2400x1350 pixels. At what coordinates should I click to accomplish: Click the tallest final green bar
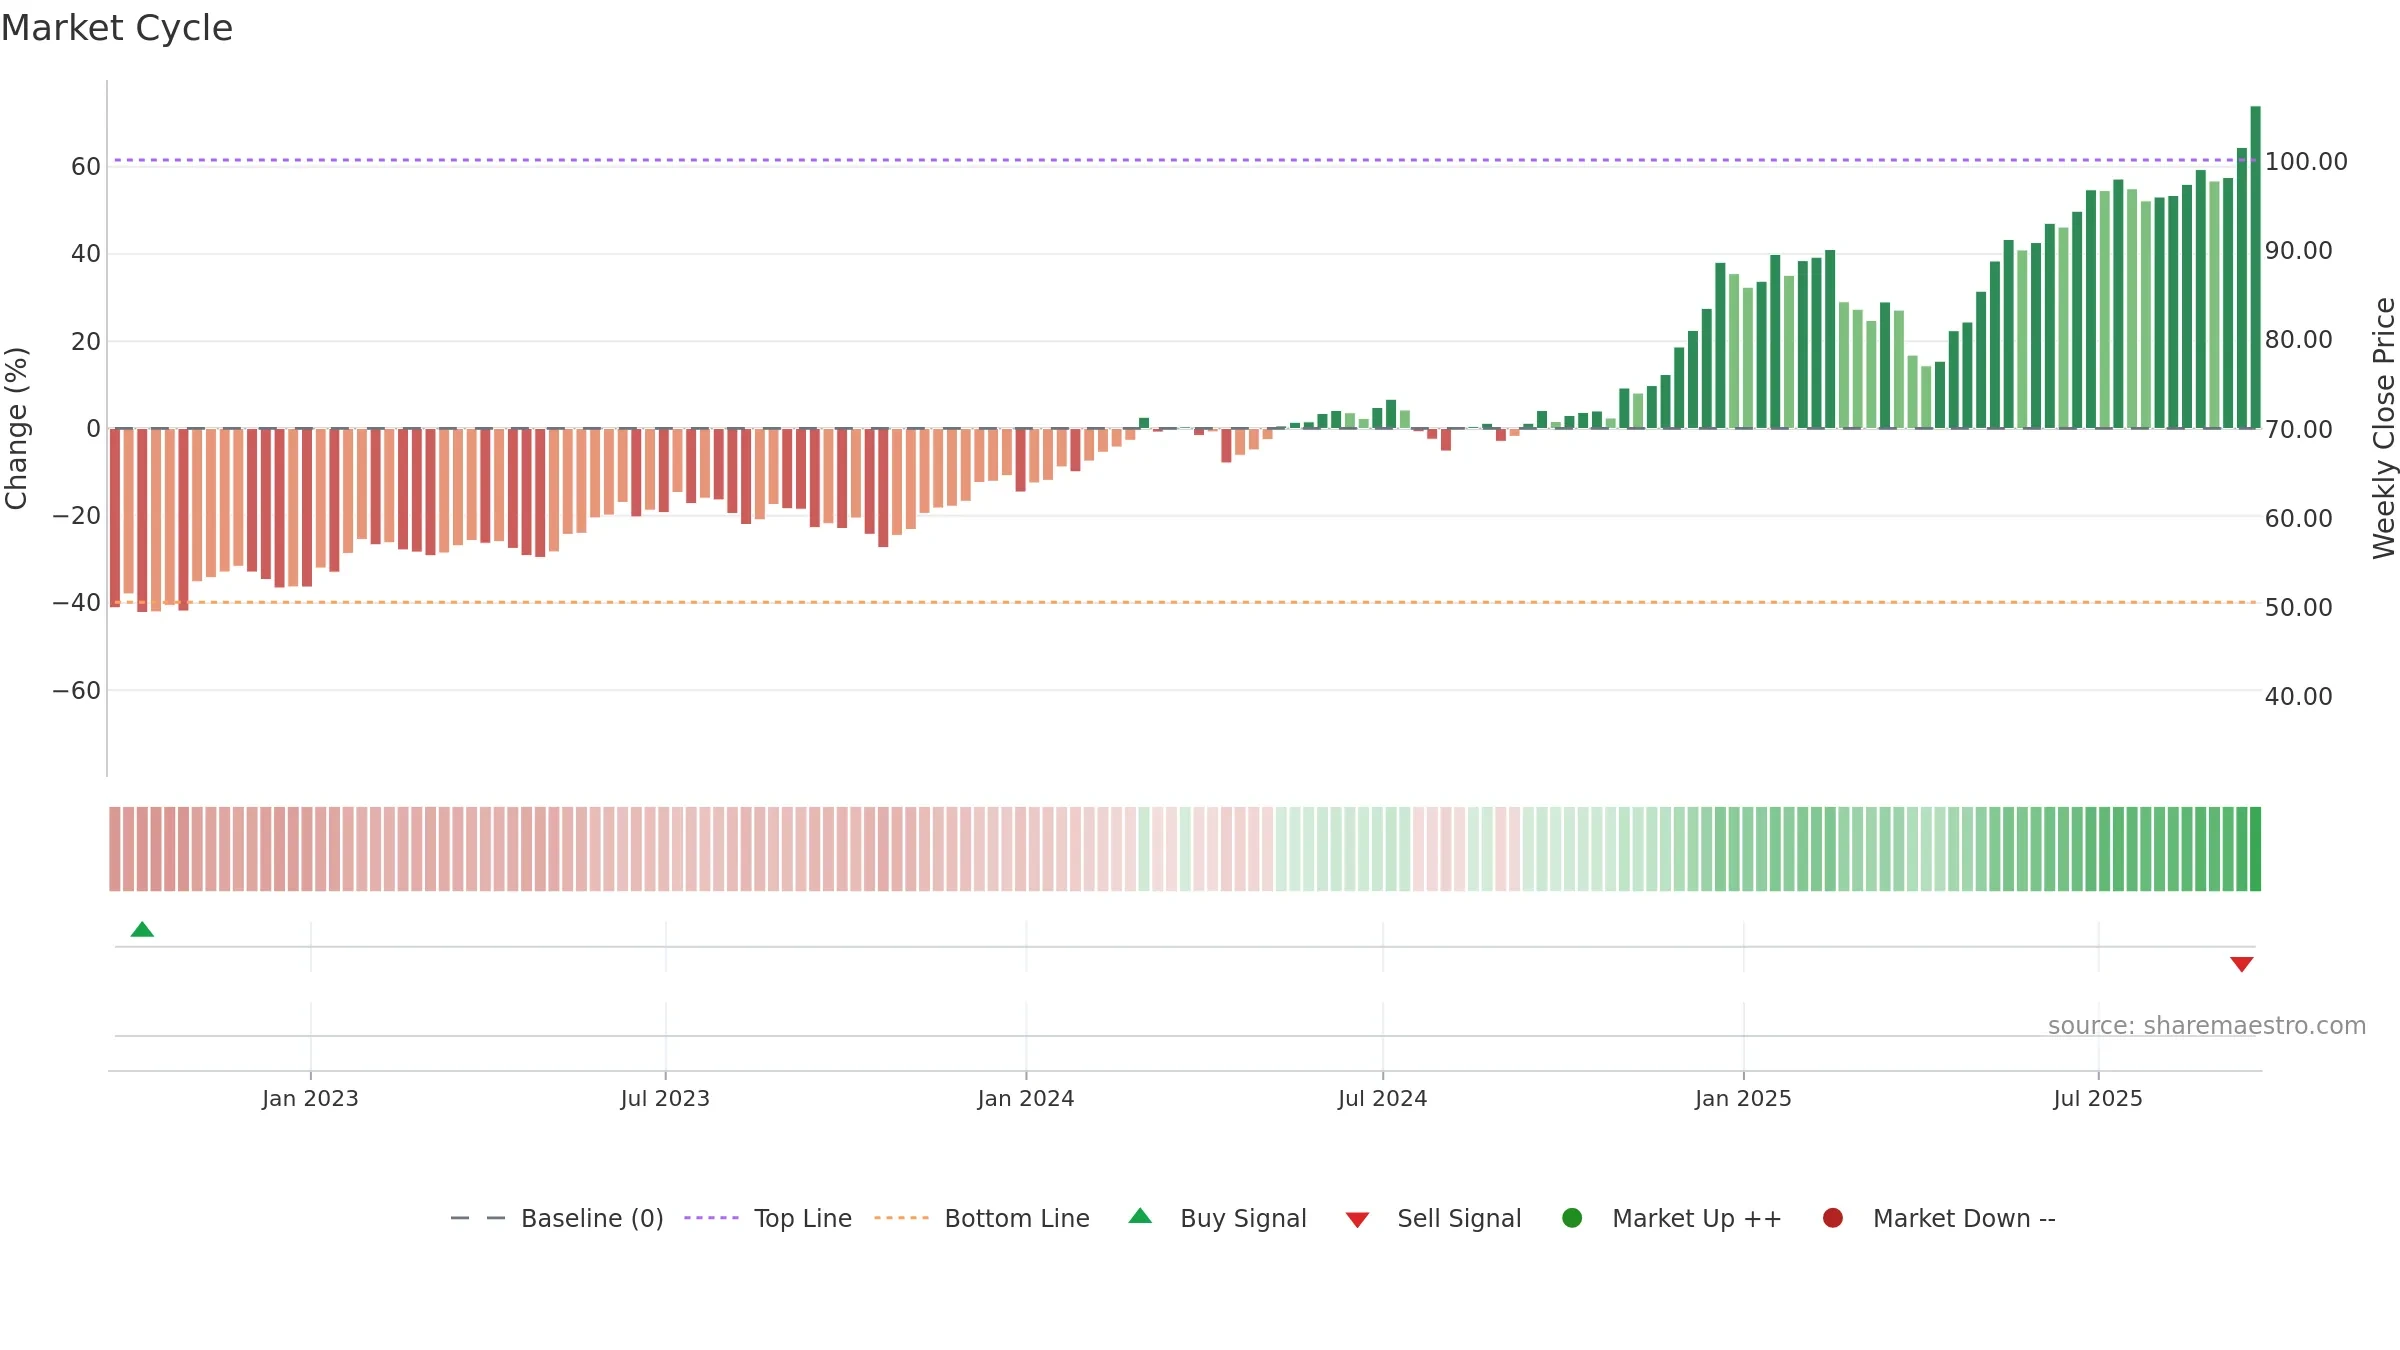point(2255,267)
